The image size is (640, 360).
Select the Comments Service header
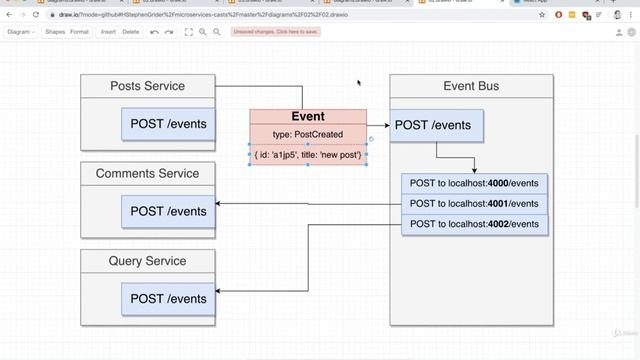[148, 173]
